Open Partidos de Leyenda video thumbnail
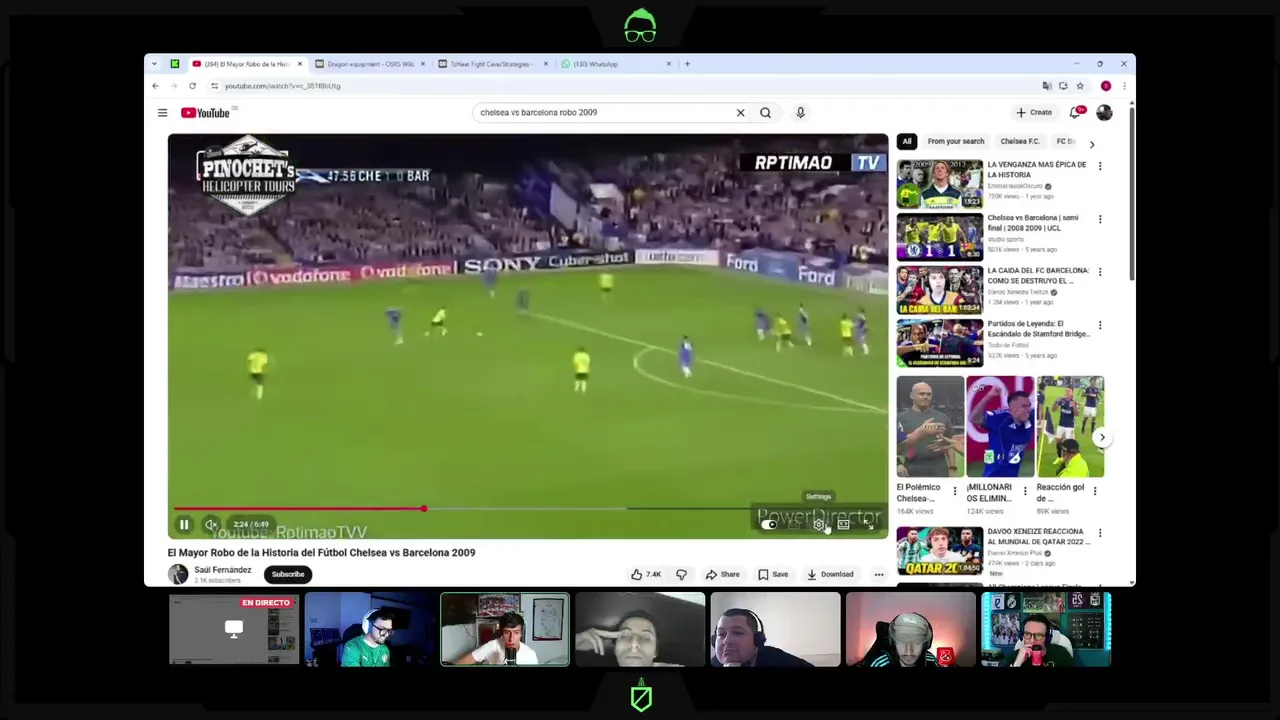The width and height of the screenshot is (1280, 720). point(939,343)
